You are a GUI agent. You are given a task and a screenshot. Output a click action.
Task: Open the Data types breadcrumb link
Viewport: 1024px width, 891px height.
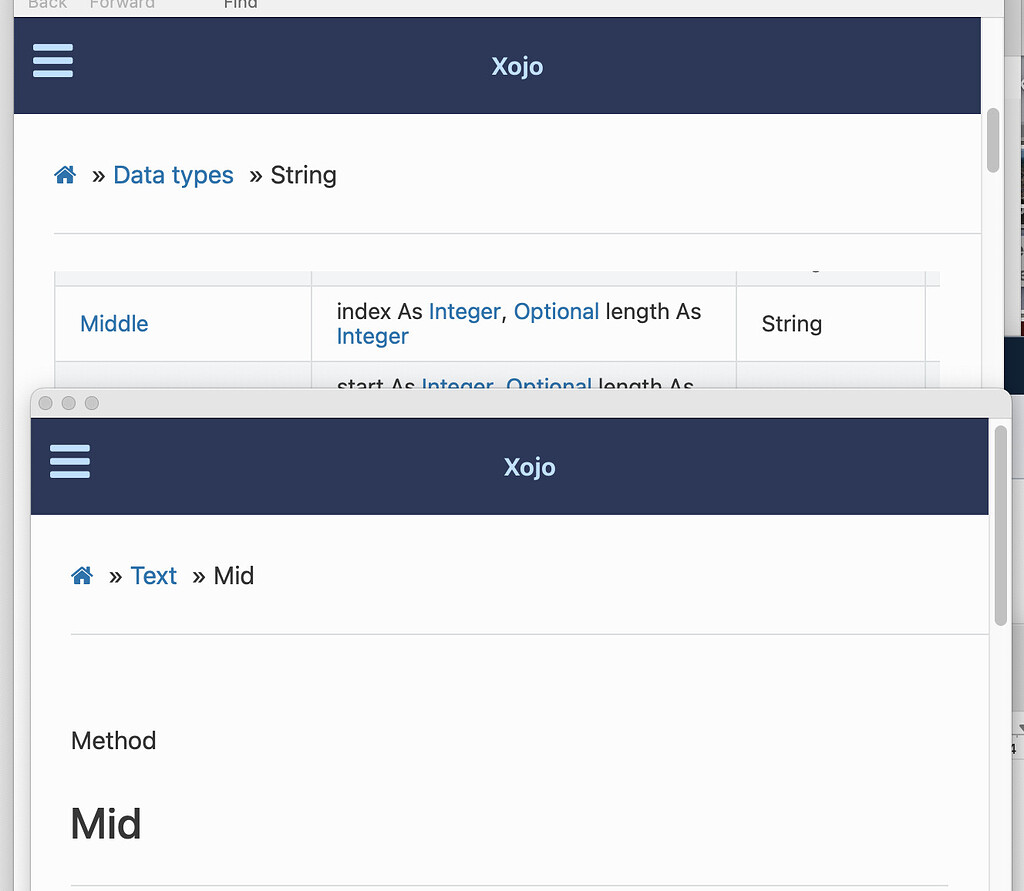tap(173, 175)
